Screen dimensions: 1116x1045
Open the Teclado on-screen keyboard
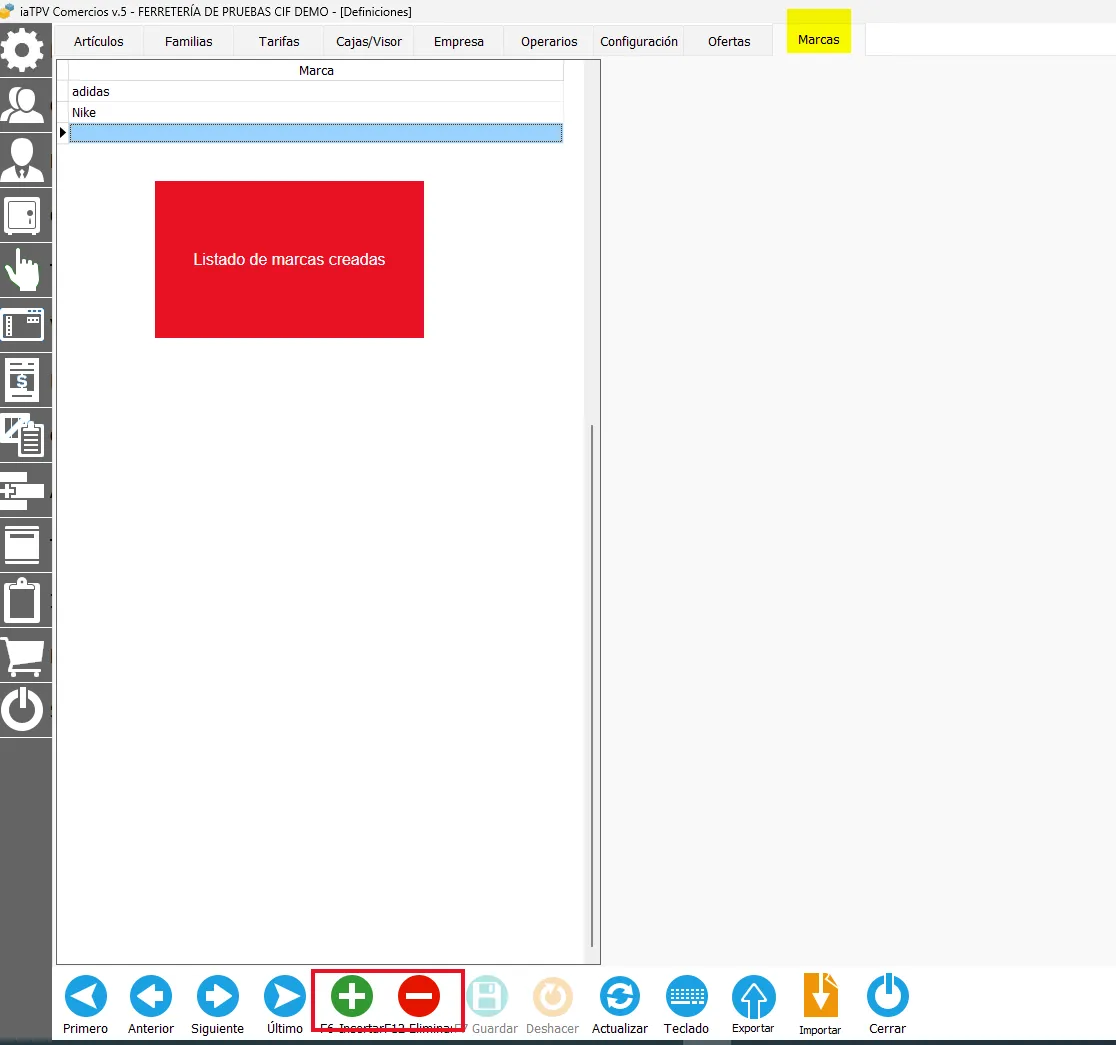tap(687, 996)
